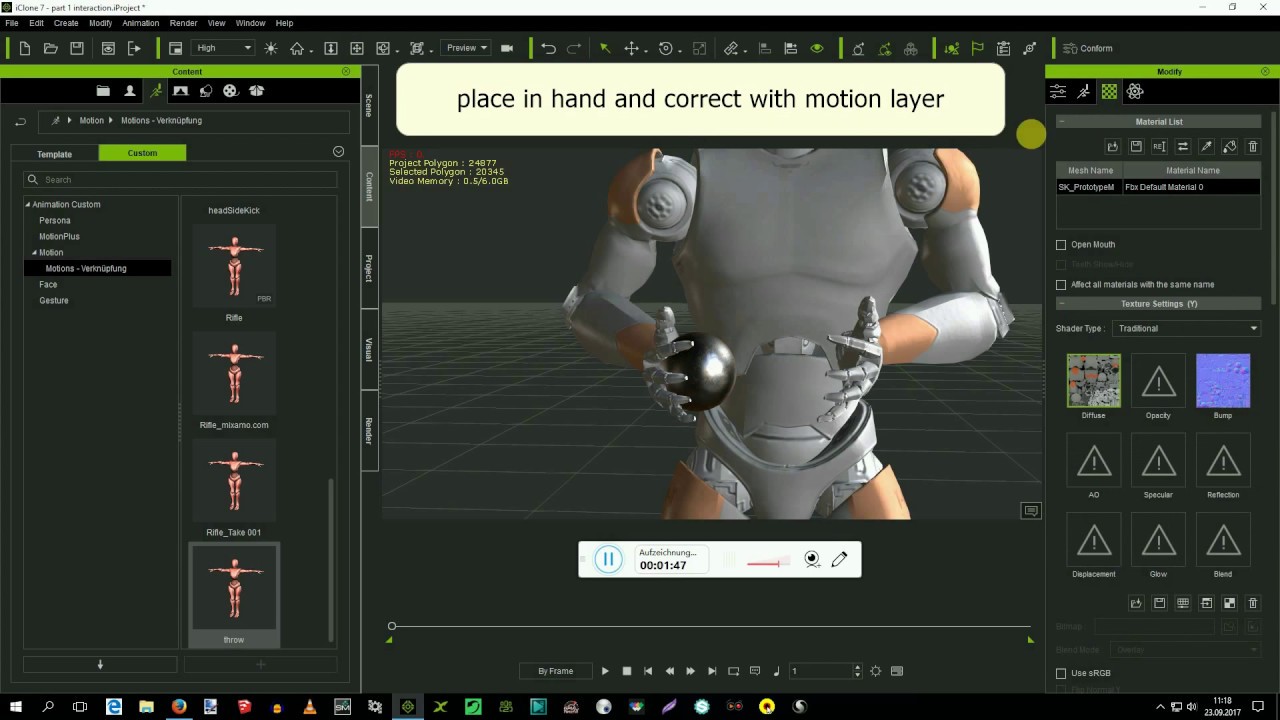This screenshot has width=1280, height=720.
Task: Open the File menu
Action: click(x=12, y=23)
